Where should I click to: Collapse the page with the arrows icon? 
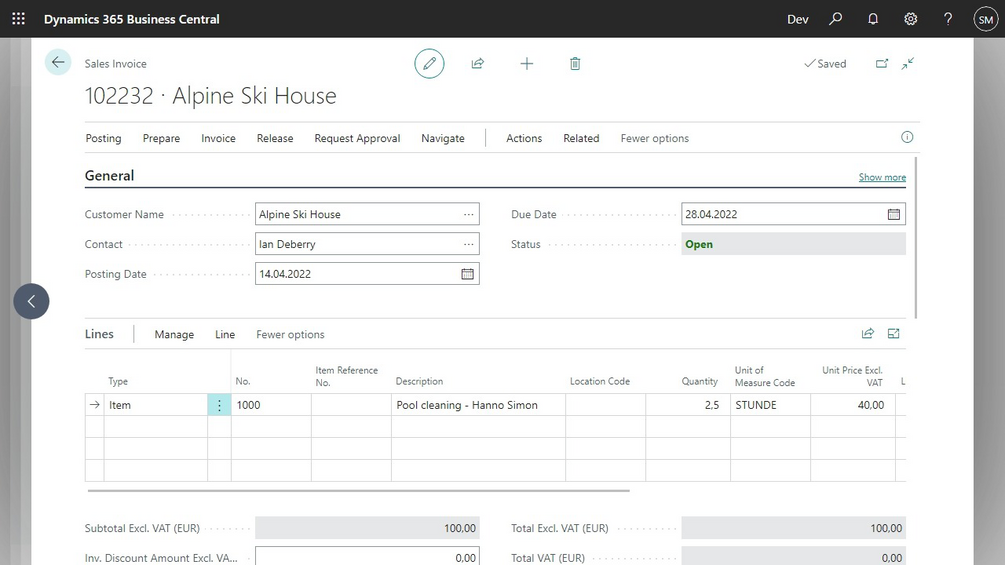coord(908,63)
